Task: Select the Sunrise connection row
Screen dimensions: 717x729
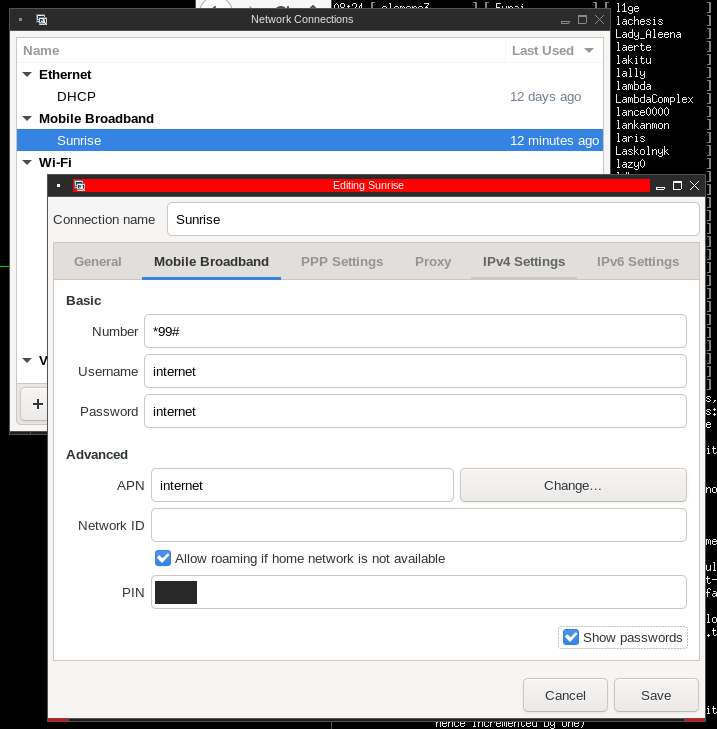Action: point(310,140)
